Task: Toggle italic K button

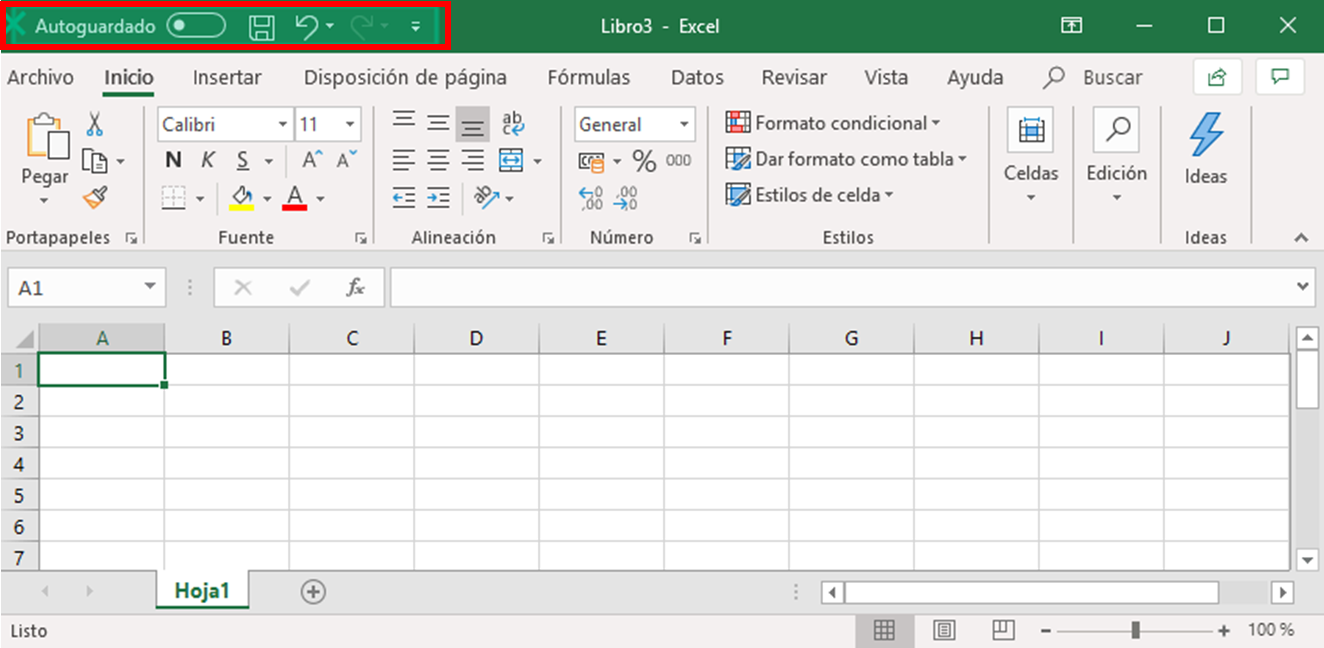Action: (208, 160)
